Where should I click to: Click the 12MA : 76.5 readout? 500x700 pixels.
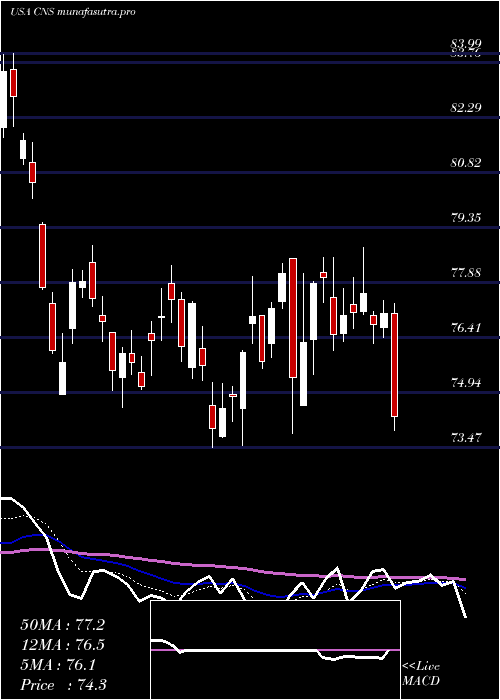pos(62,645)
